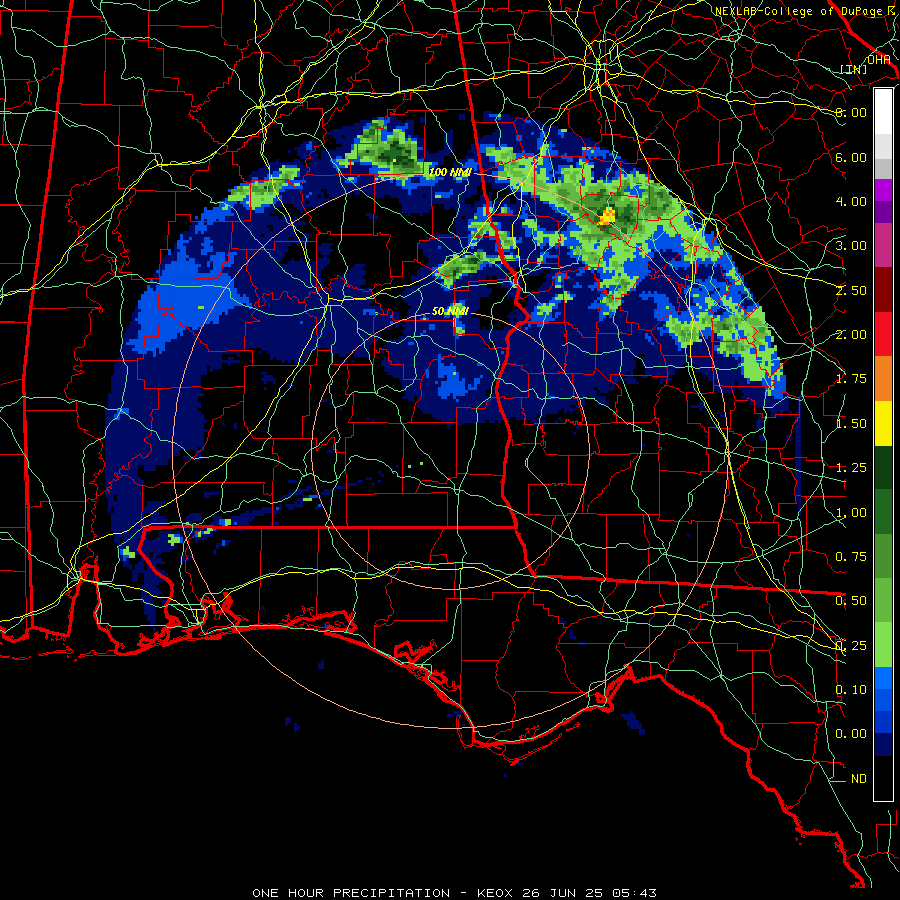
Task: Click the 'KEOX' station identifier in the title
Action: (497, 893)
